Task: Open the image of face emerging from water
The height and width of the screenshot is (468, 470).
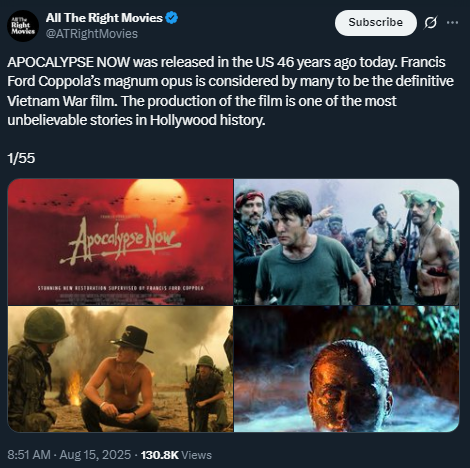Action: (346, 369)
